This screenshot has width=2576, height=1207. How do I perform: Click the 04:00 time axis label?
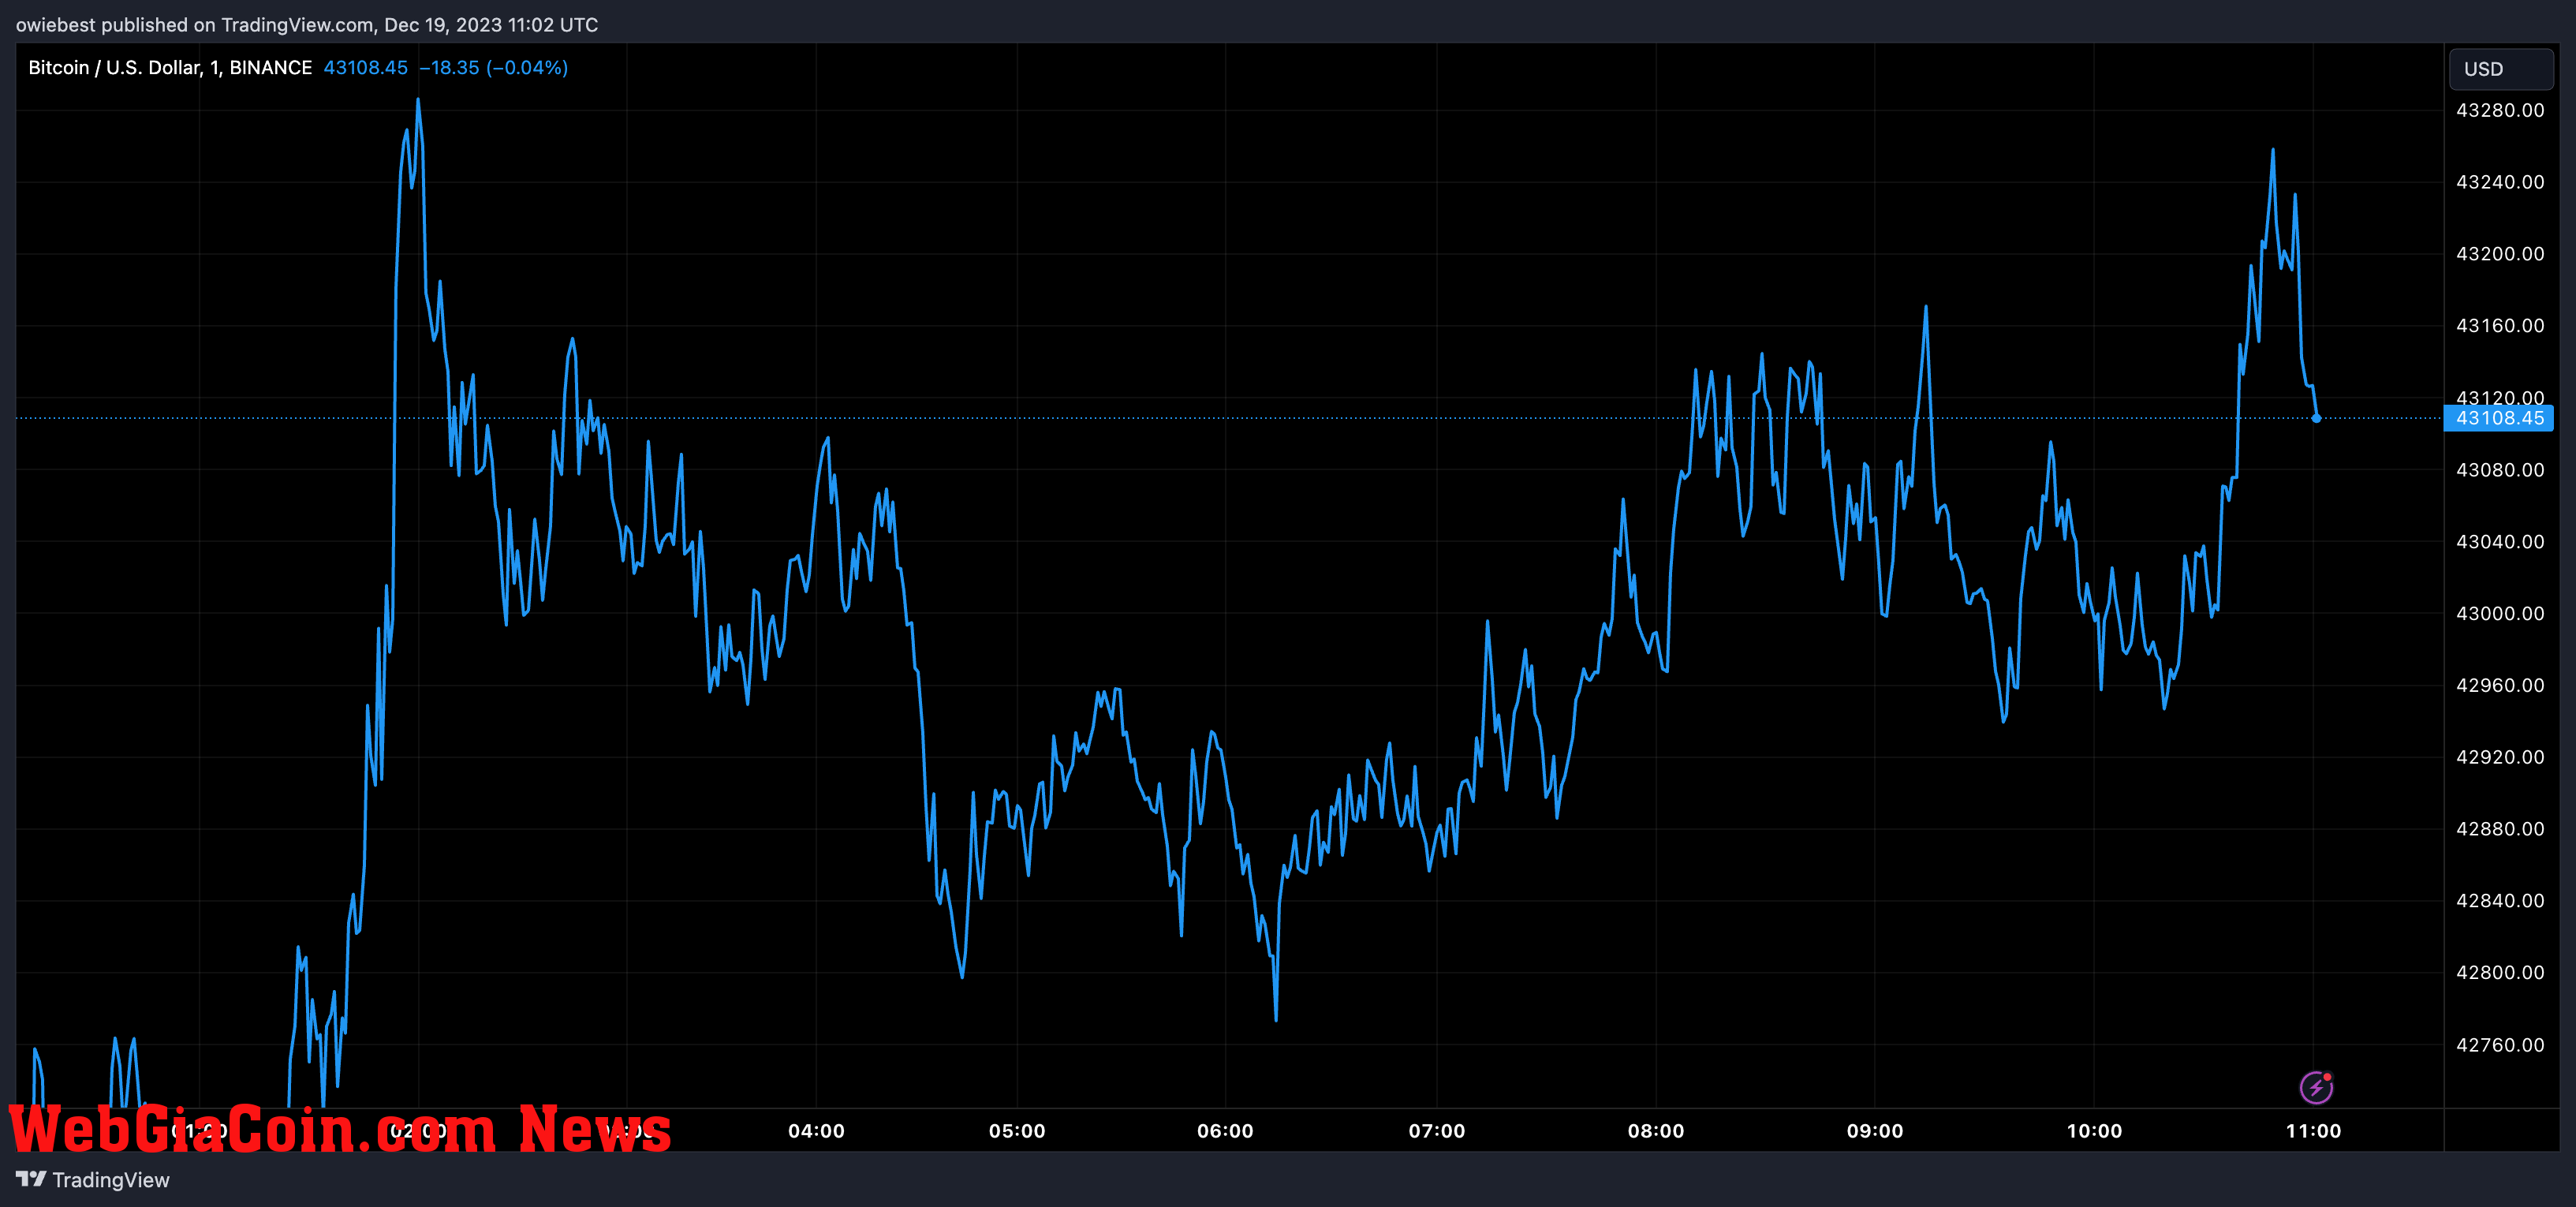click(x=816, y=1131)
